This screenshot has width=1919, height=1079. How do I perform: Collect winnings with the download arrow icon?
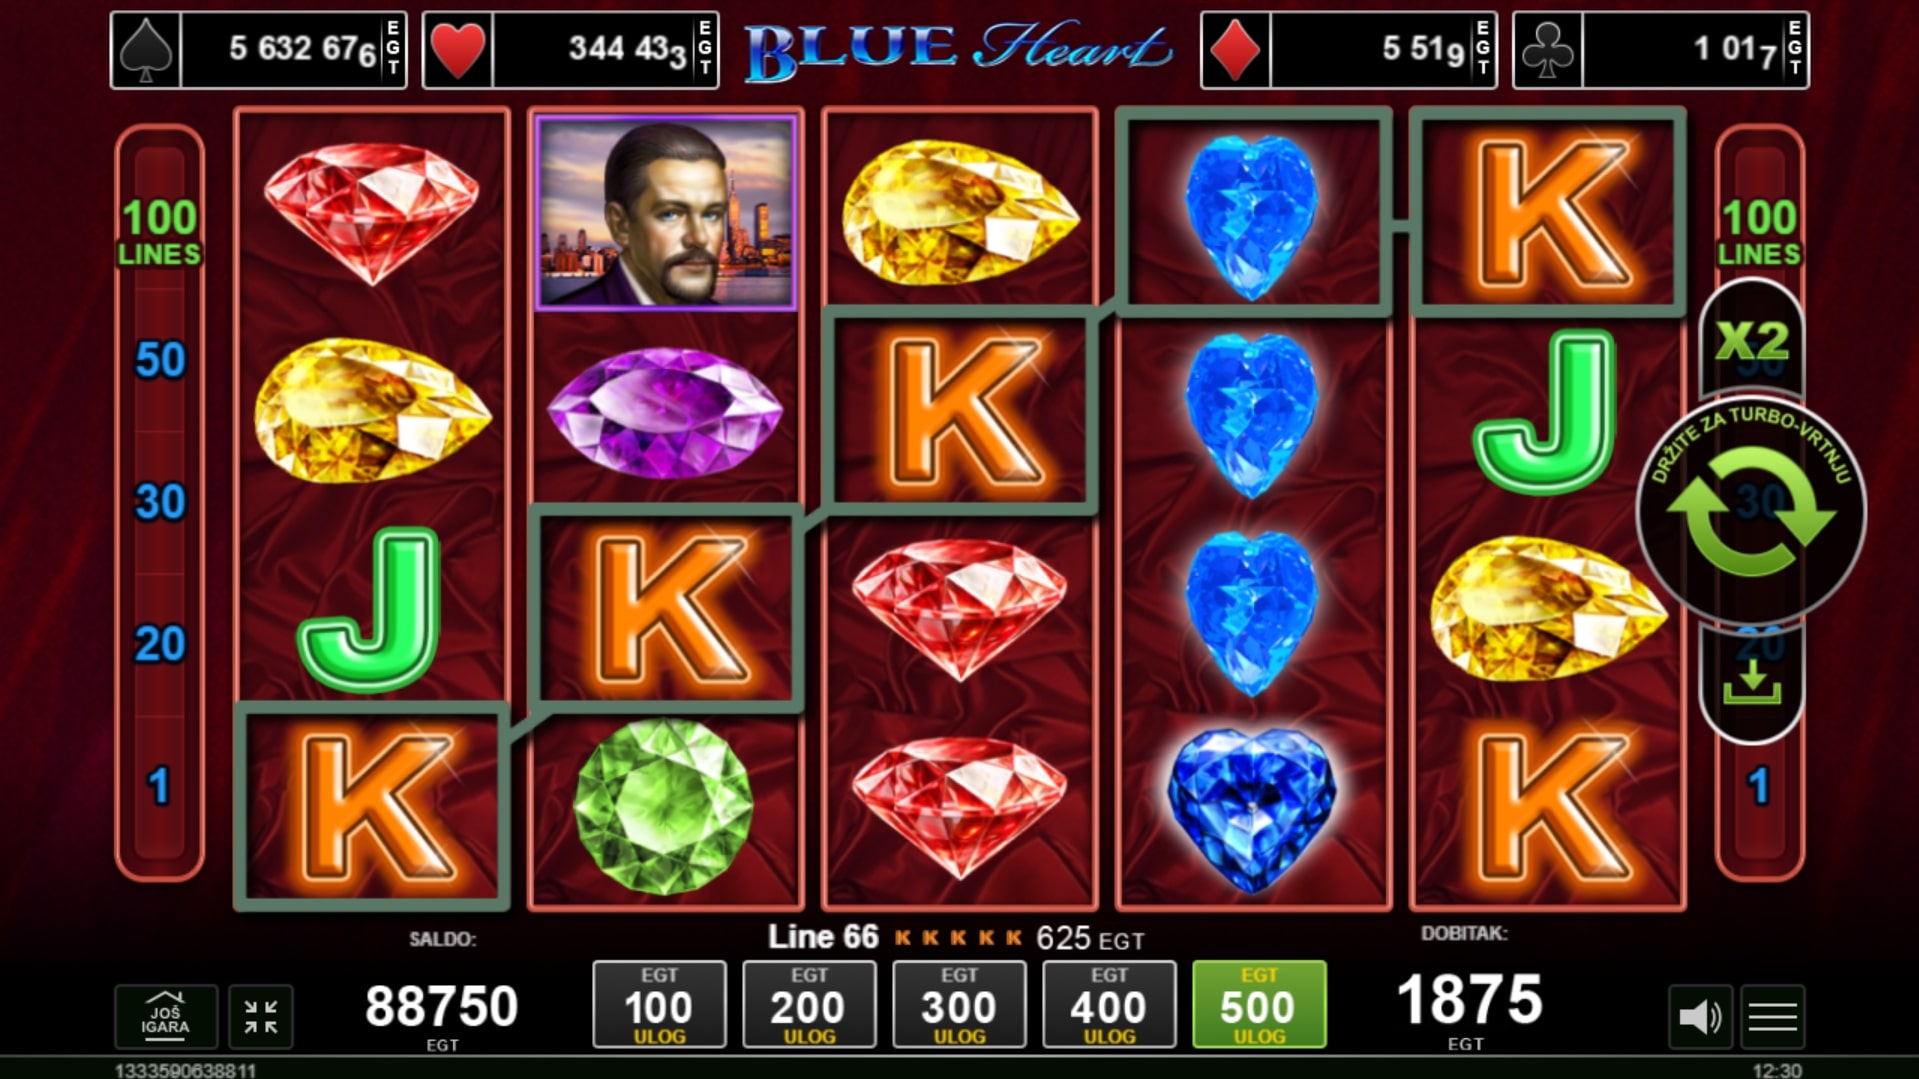[1752, 683]
